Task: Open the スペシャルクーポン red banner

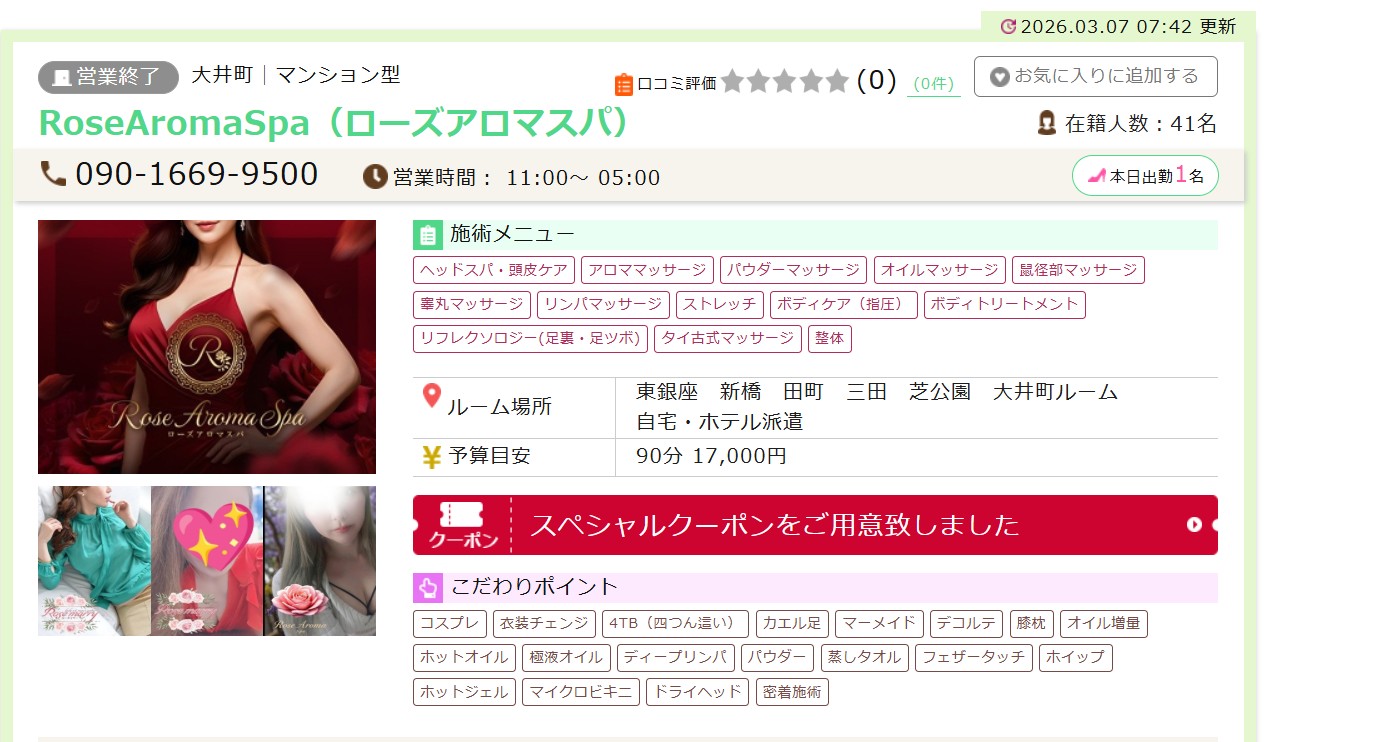Action: 815,525
